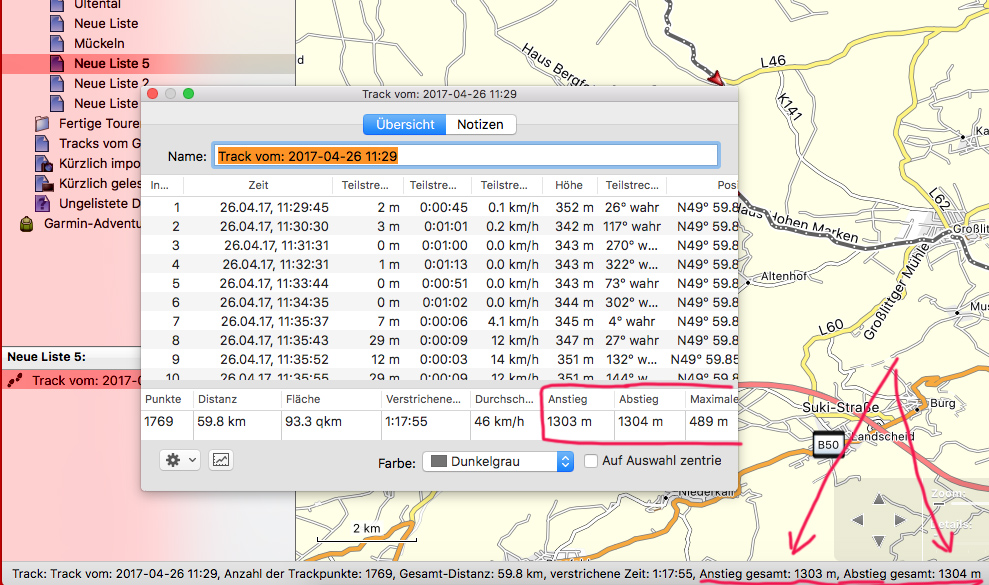Click the Garmin-Adventures backpack icon

pos(26,223)
